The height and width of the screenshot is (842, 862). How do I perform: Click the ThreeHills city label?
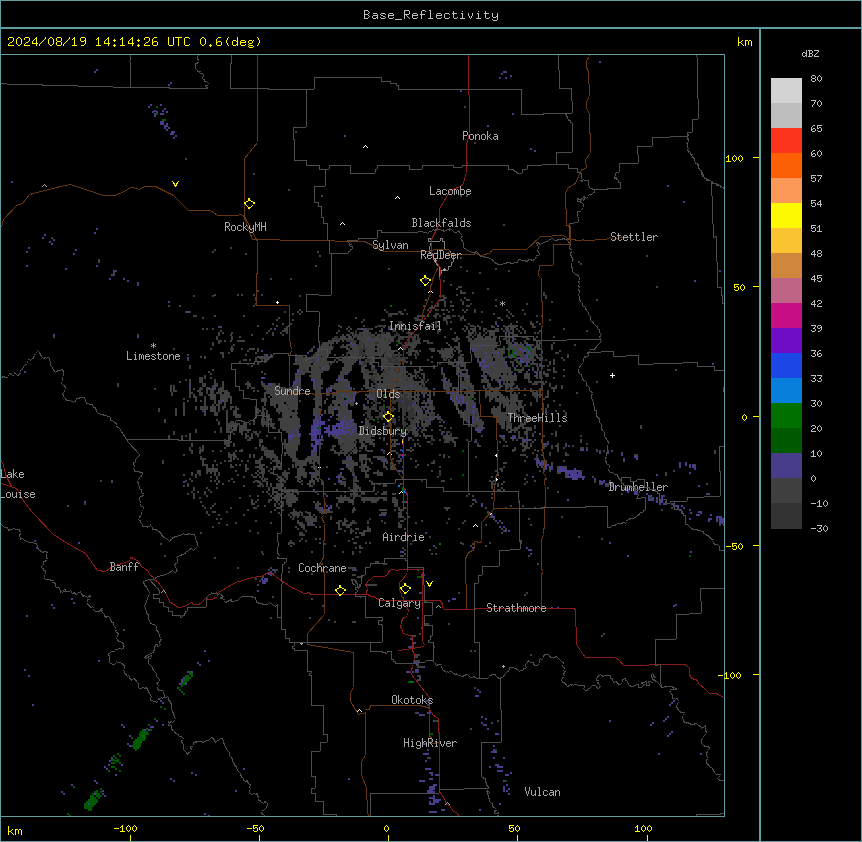coord(537,418)
